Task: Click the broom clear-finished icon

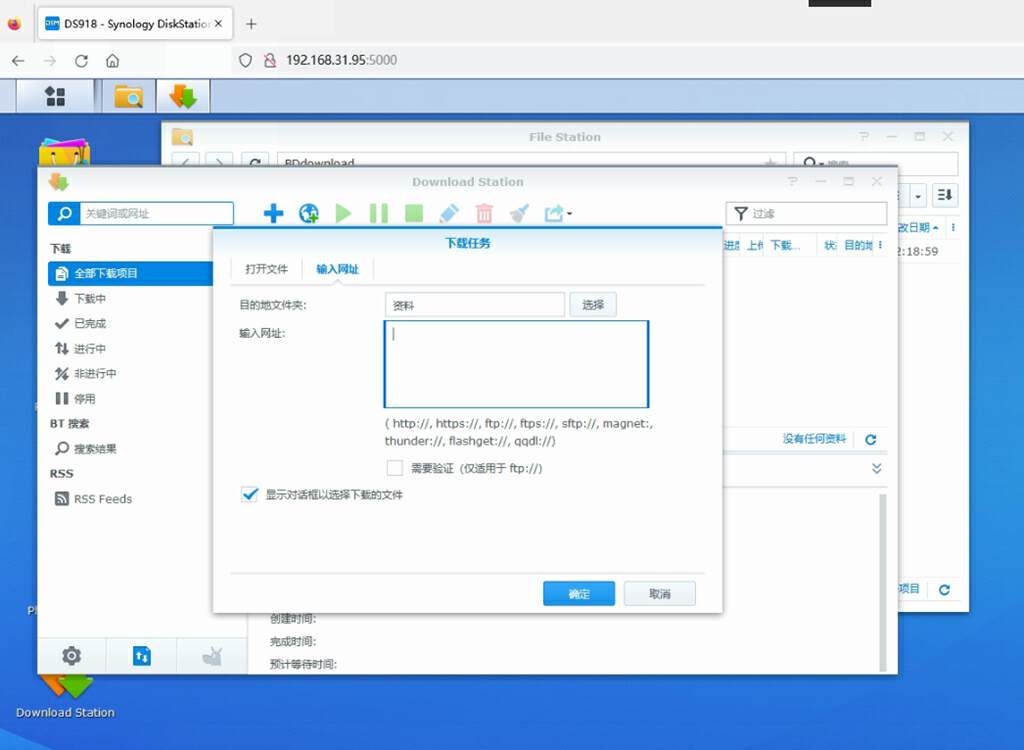Action: click(x=519, y=213)
